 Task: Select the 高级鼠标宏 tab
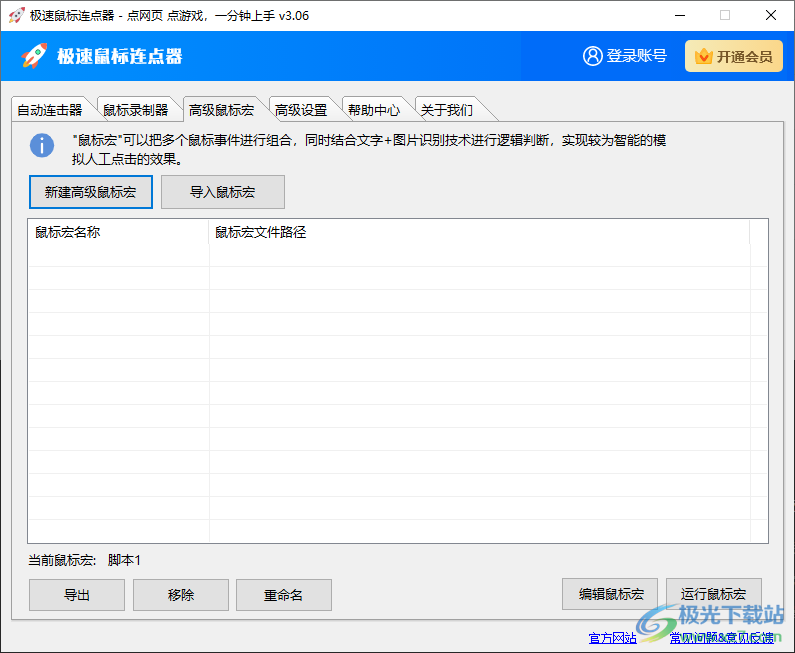221,110
